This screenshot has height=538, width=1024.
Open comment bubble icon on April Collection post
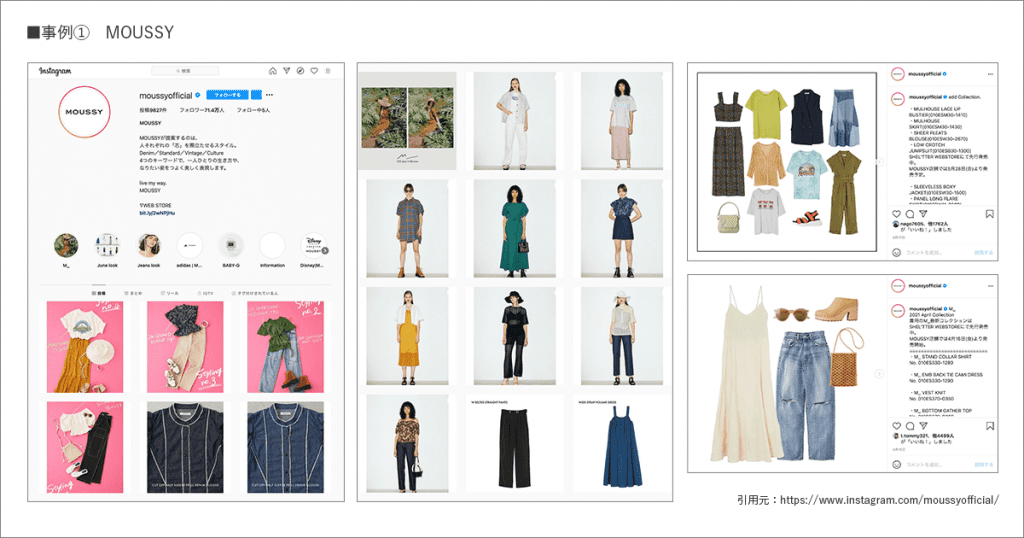[x=910, y=426]
